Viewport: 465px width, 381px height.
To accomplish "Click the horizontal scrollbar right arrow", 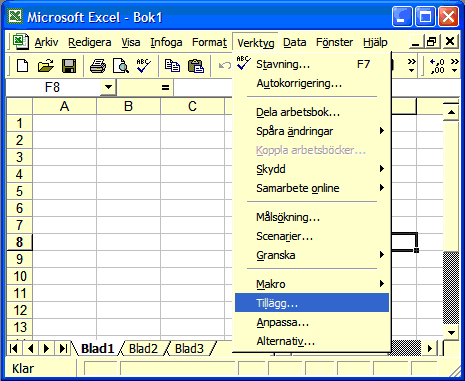I will (430, 349).
